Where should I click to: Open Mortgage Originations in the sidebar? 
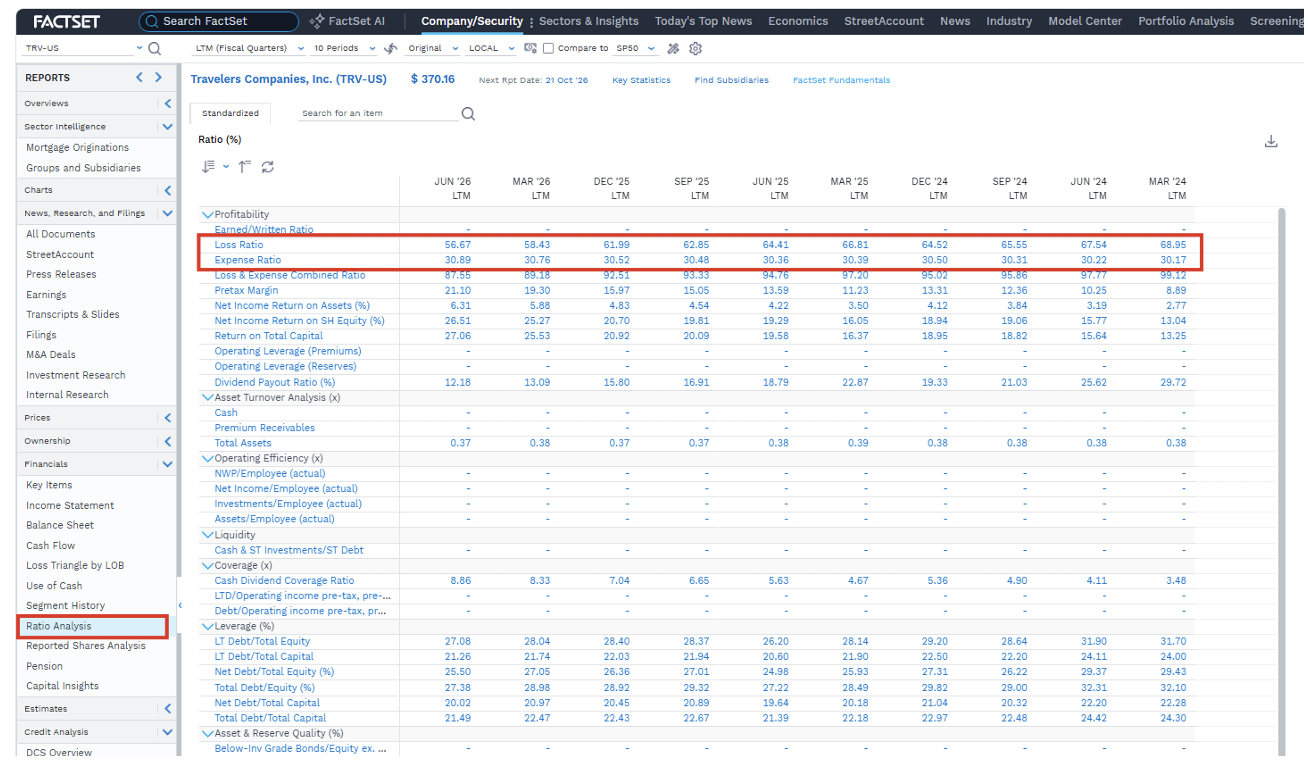(x=77, y=148)
